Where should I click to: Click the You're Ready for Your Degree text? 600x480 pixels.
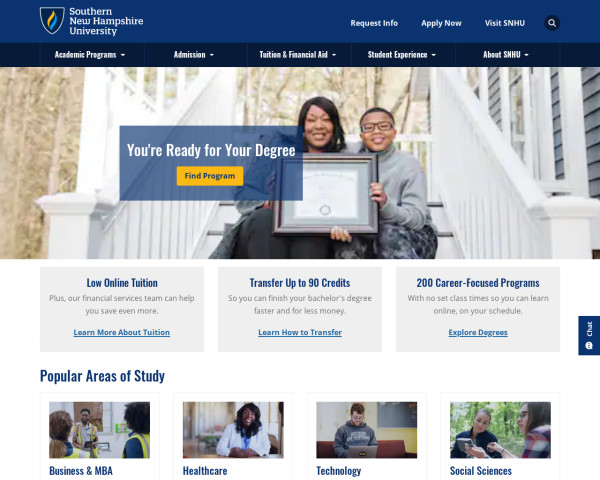coord(211,150)
